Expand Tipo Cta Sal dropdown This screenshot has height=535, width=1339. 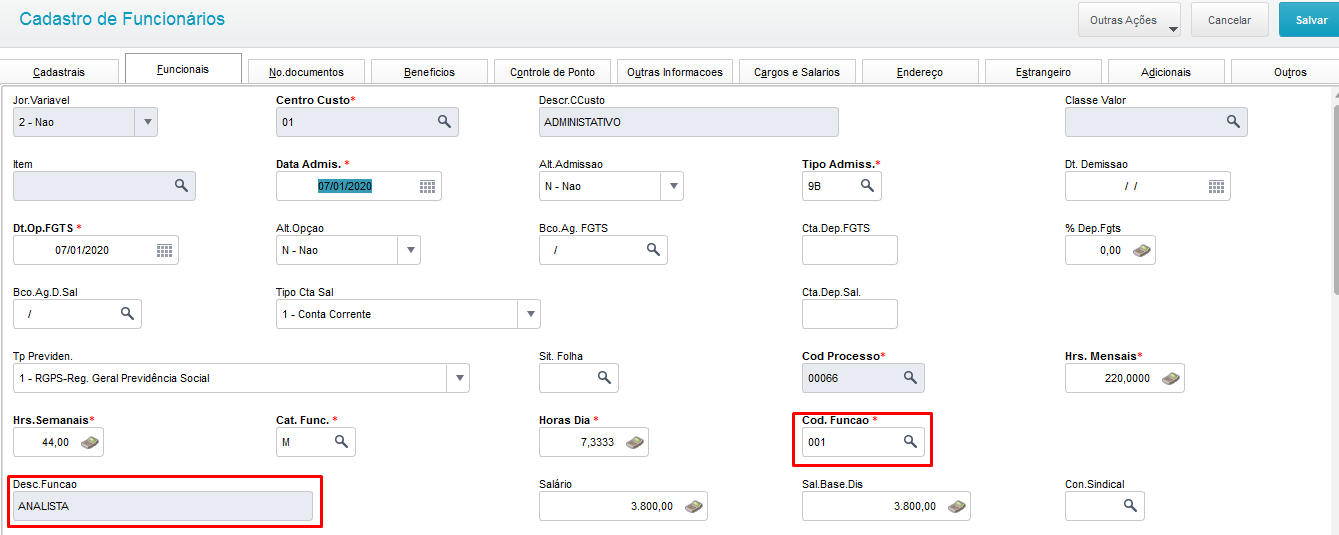(529, 314)
